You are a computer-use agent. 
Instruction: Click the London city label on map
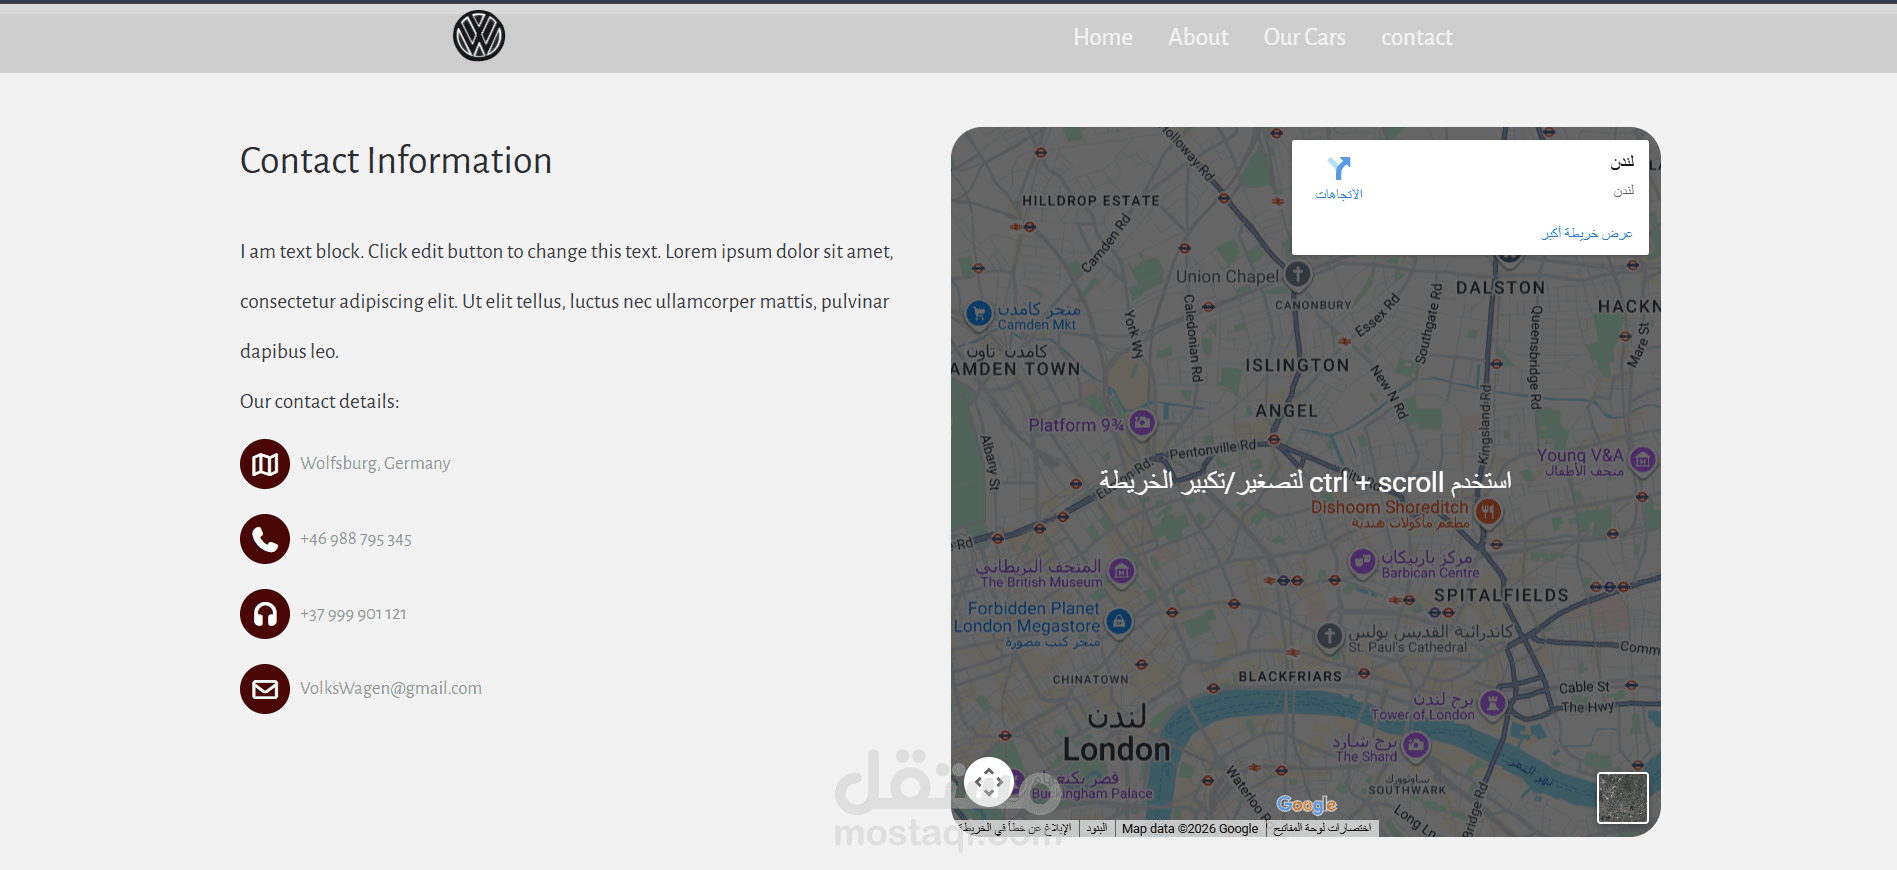pos(1116,749)
